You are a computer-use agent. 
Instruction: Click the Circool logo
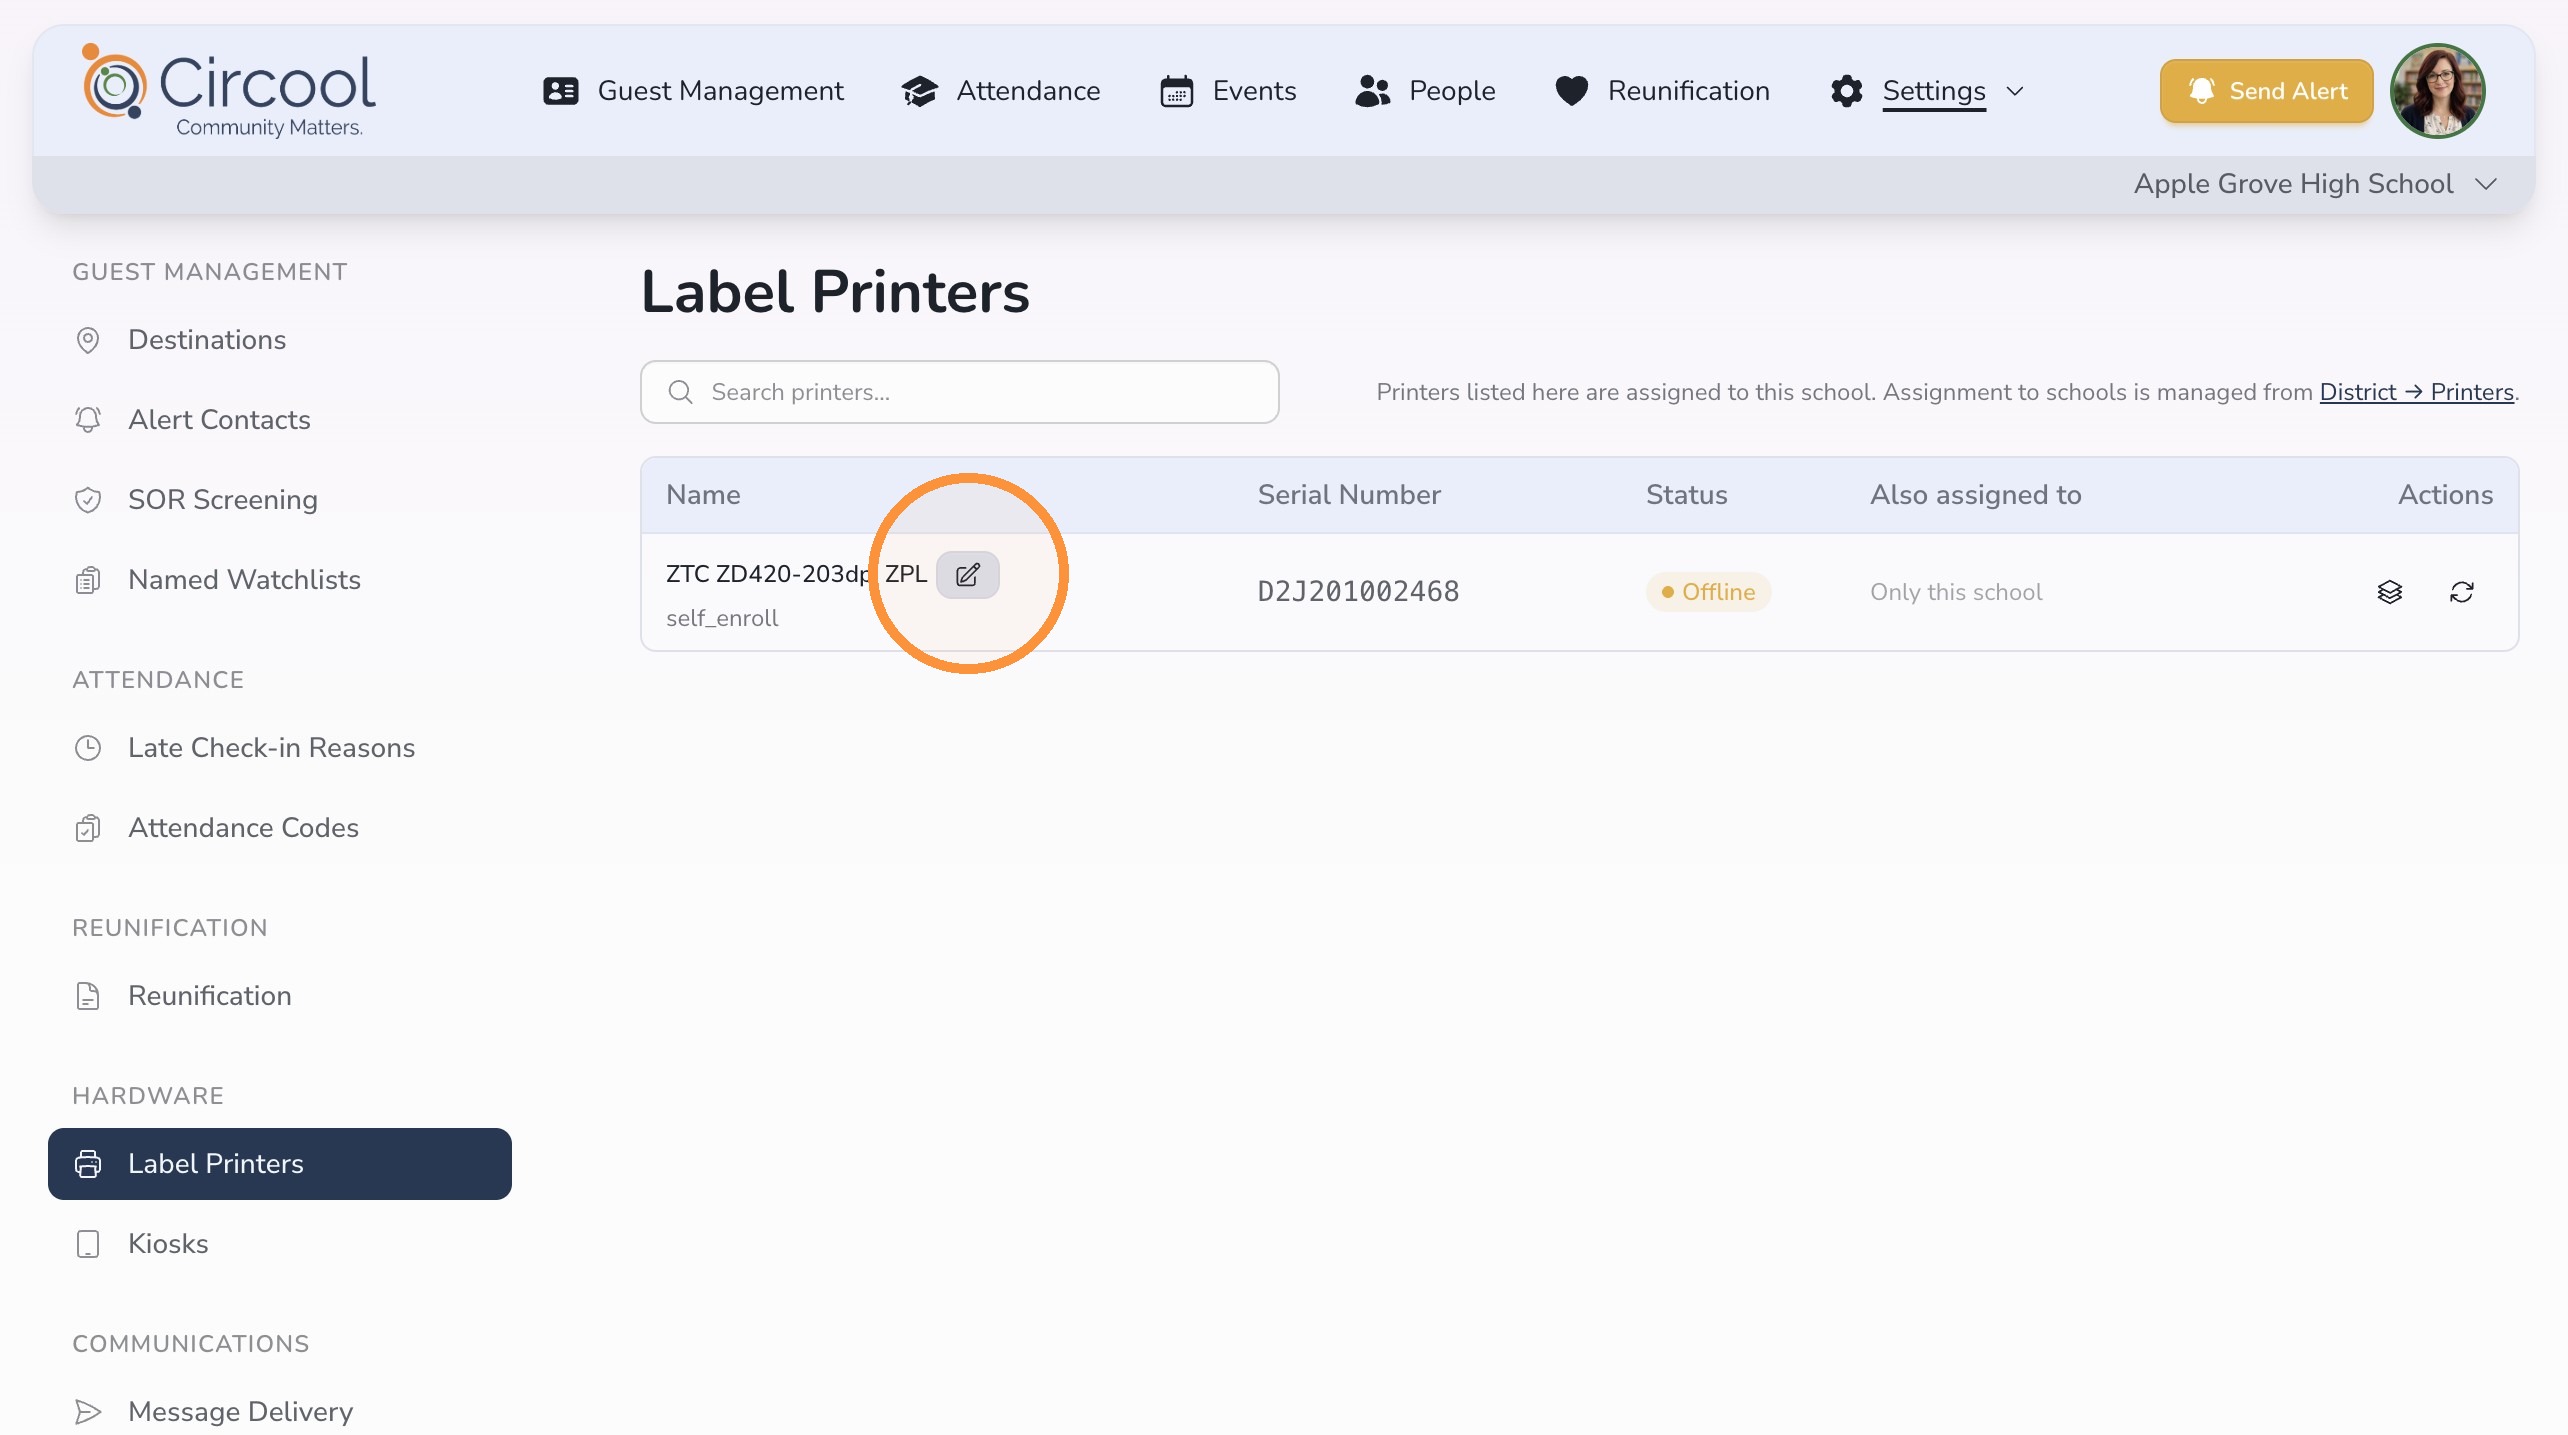click(229, 91)
